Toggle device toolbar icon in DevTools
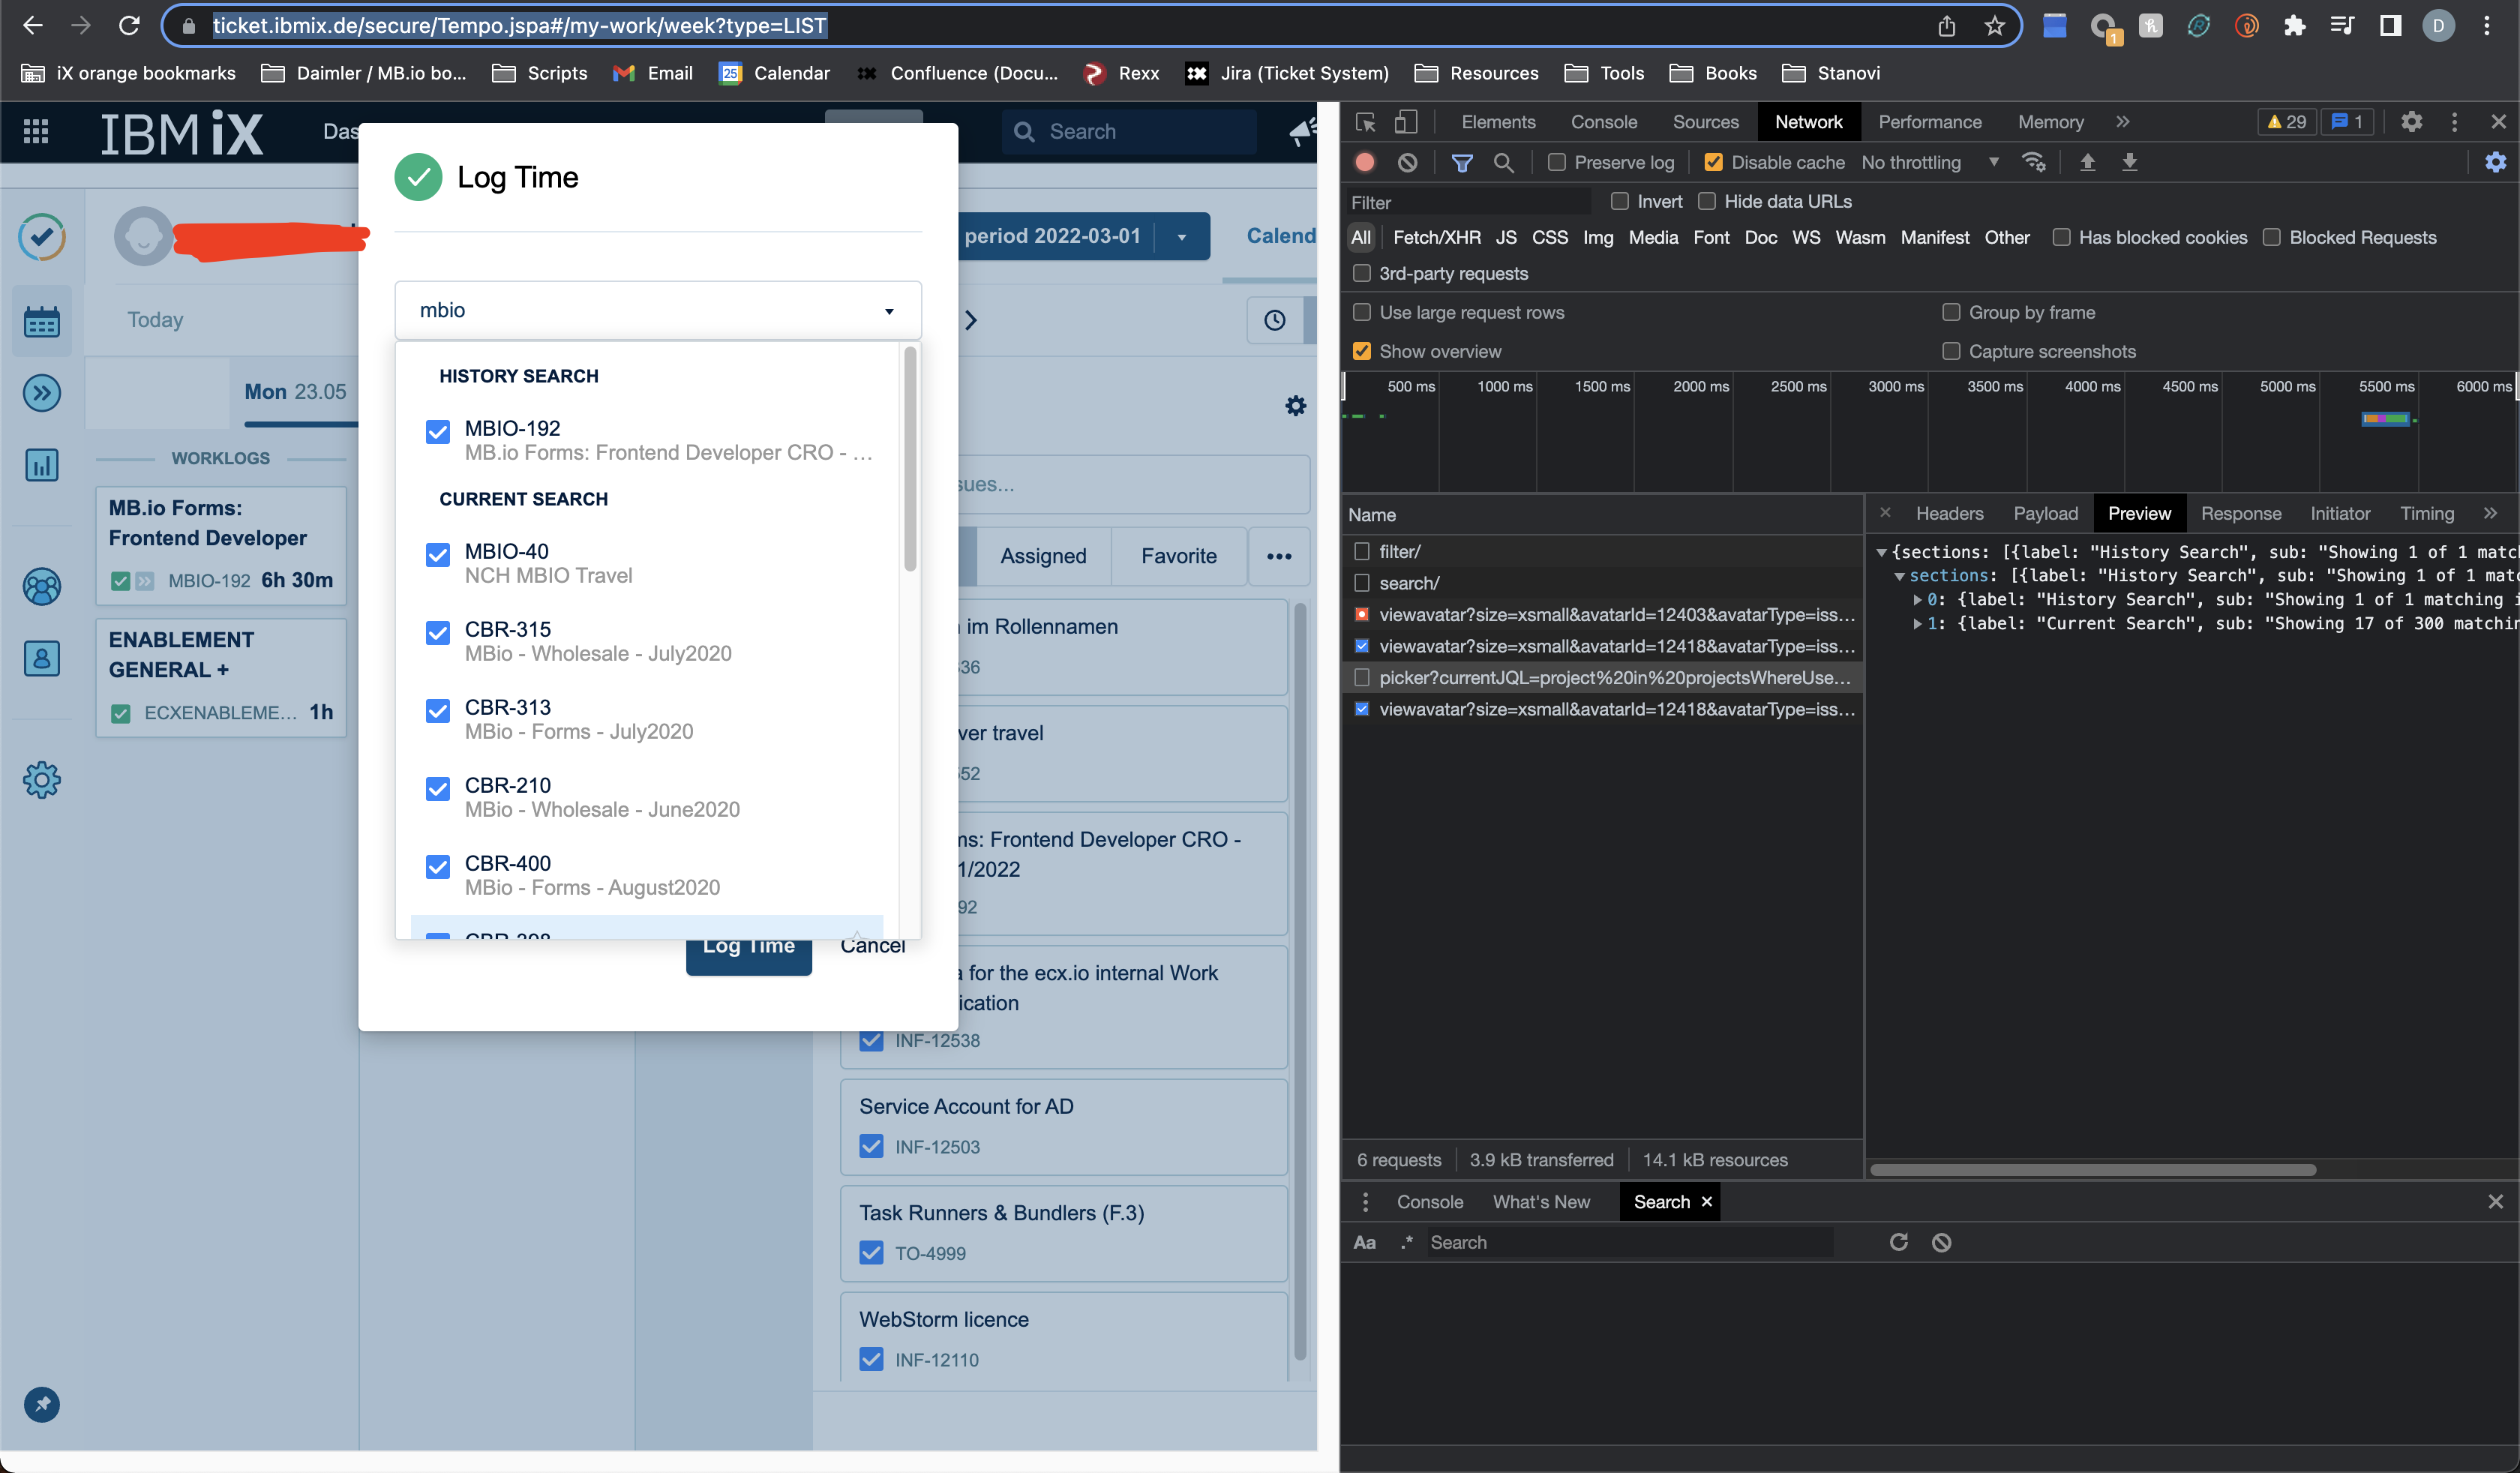The width and height of the screenshot is (2520, 1473). [1406, 122]
